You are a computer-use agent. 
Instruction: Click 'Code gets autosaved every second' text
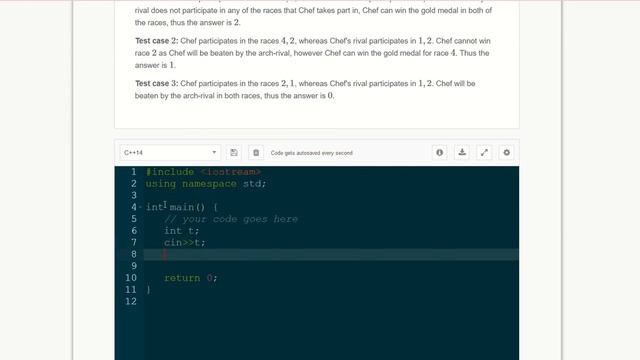[x=311, y=153]
